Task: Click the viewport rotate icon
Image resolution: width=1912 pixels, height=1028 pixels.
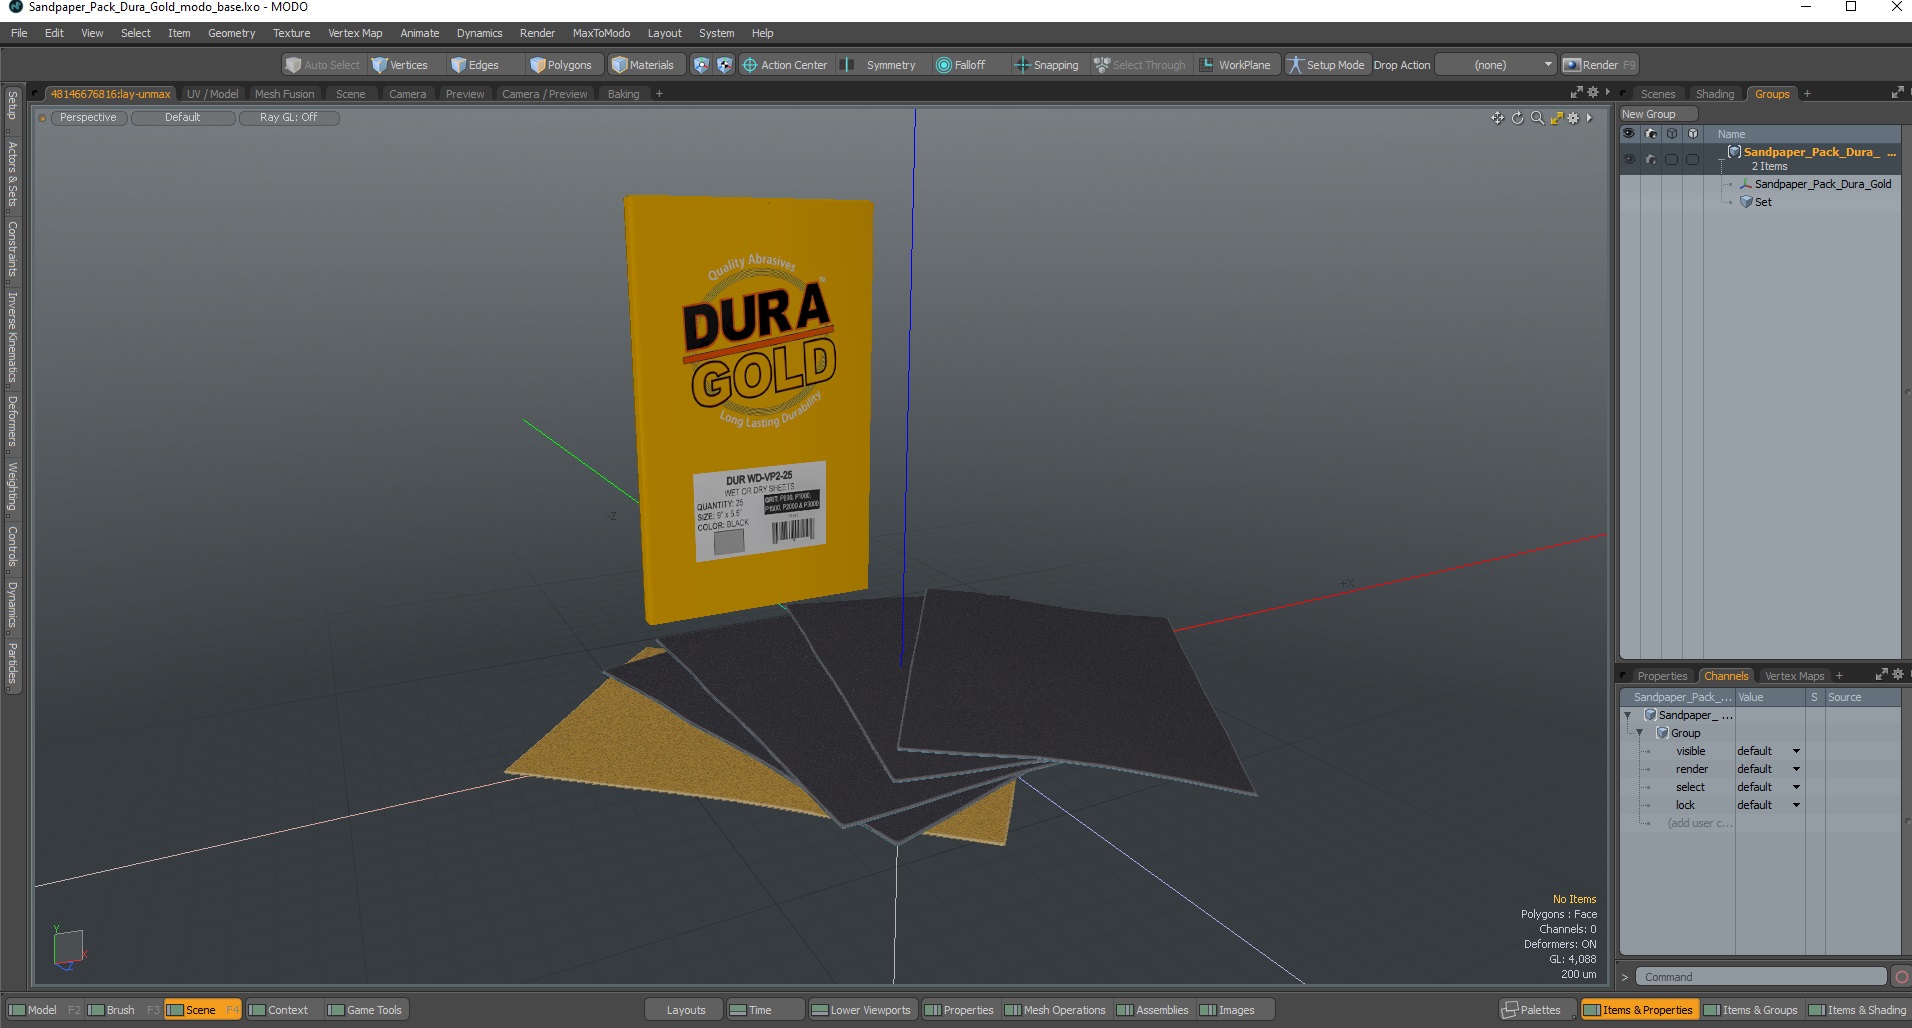Action: click(x=1517, y=118)
